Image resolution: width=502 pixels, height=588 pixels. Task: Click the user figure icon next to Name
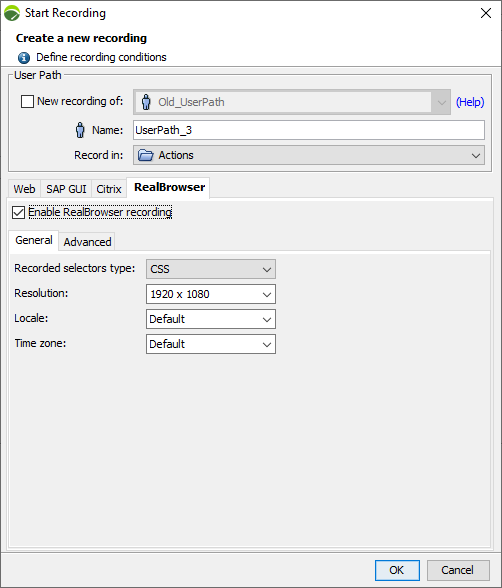[80, 130]
